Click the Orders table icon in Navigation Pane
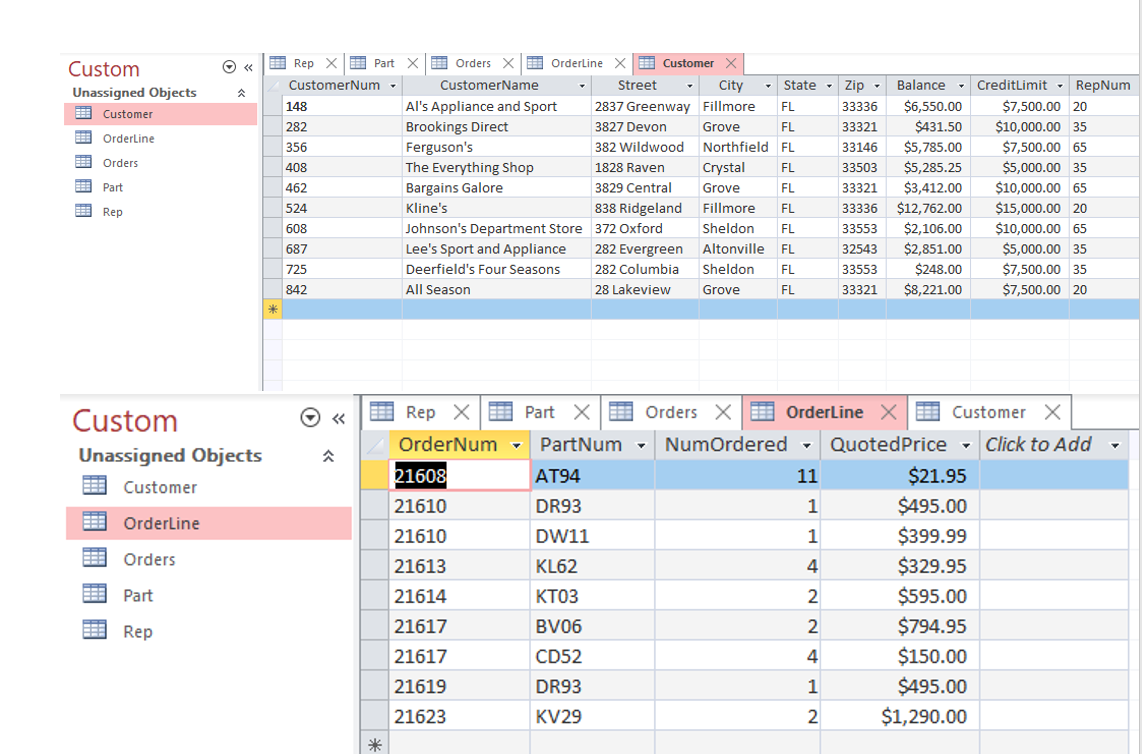Image resolution: width=1142 pixels, height=754 pixels. point(84,162)
